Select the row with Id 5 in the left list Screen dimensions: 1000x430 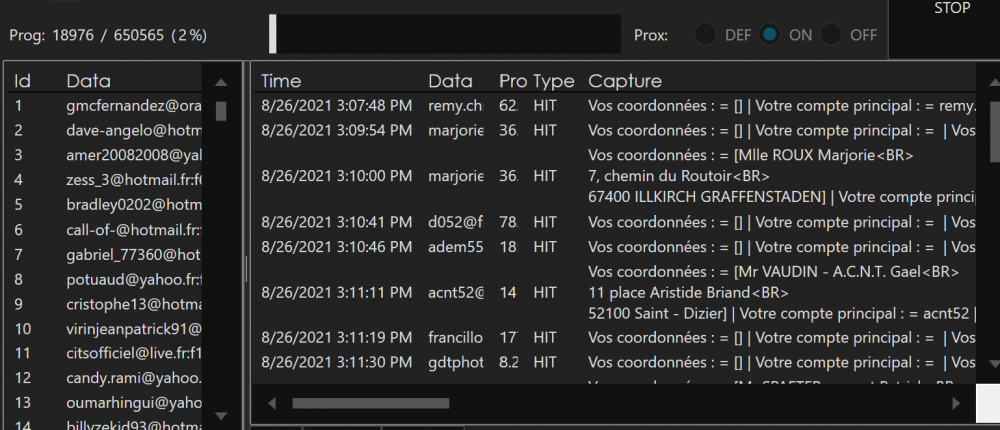pyautogui.click(x=100, y=204)
